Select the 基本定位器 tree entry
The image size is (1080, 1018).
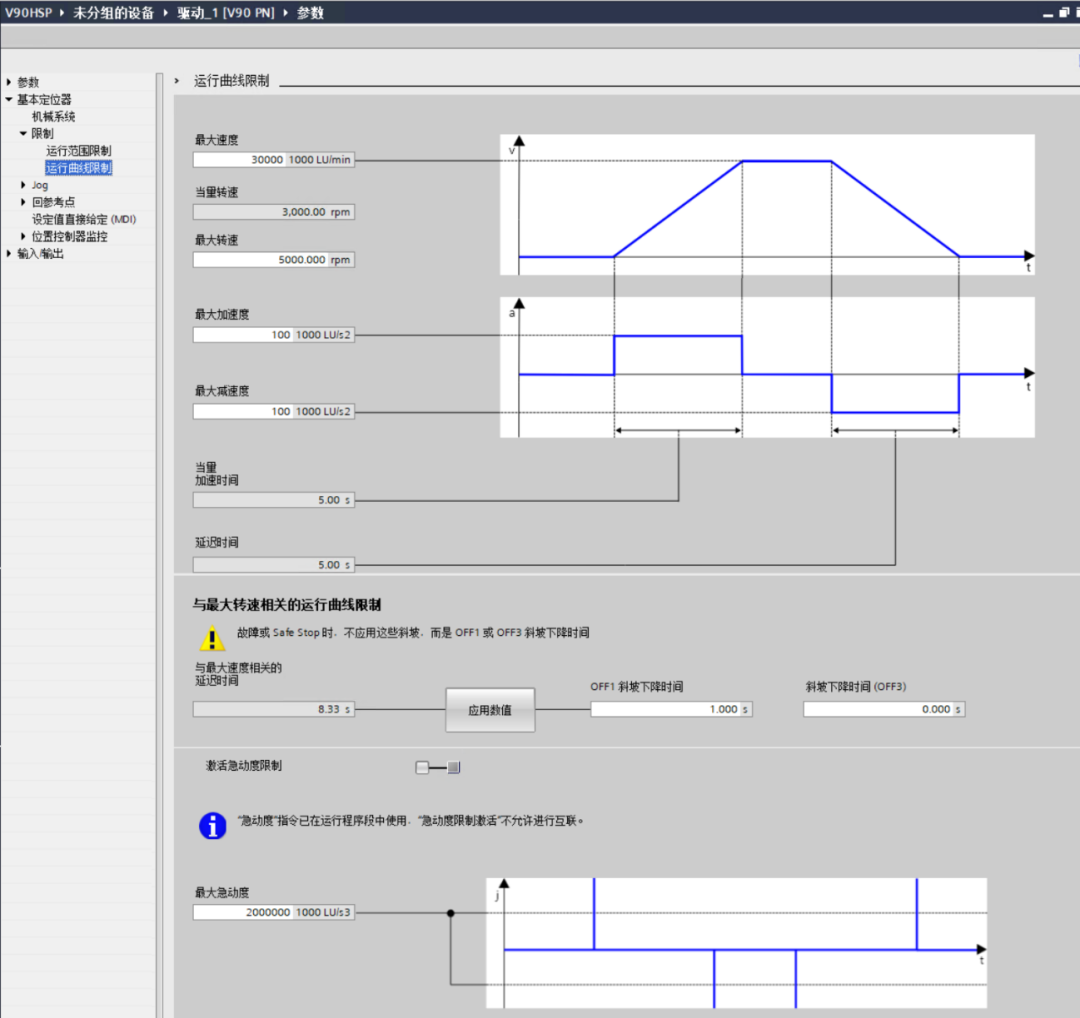point(44,99)
